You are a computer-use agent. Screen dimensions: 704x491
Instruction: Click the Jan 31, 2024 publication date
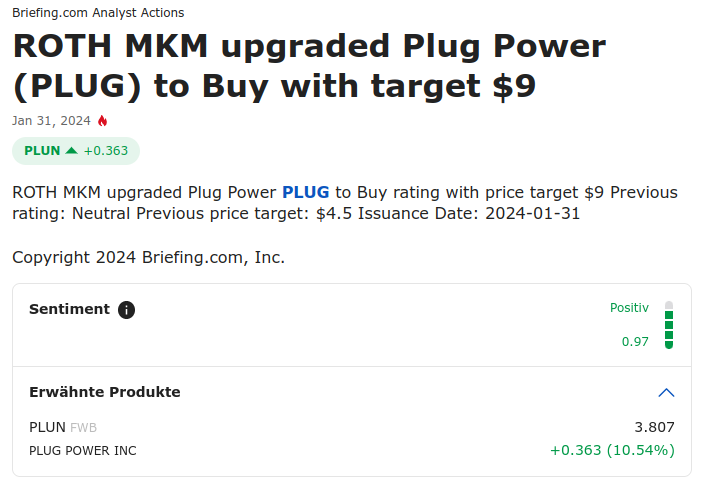click(51, 121)
